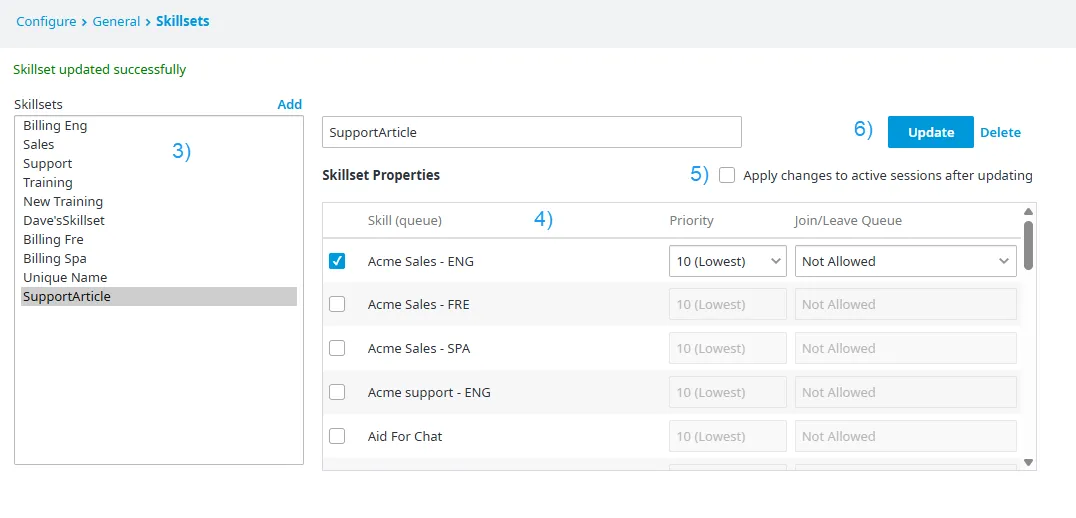The image size is (1076, 518).
Task: Select Billing Fre skillset
Action: [159, 239]
